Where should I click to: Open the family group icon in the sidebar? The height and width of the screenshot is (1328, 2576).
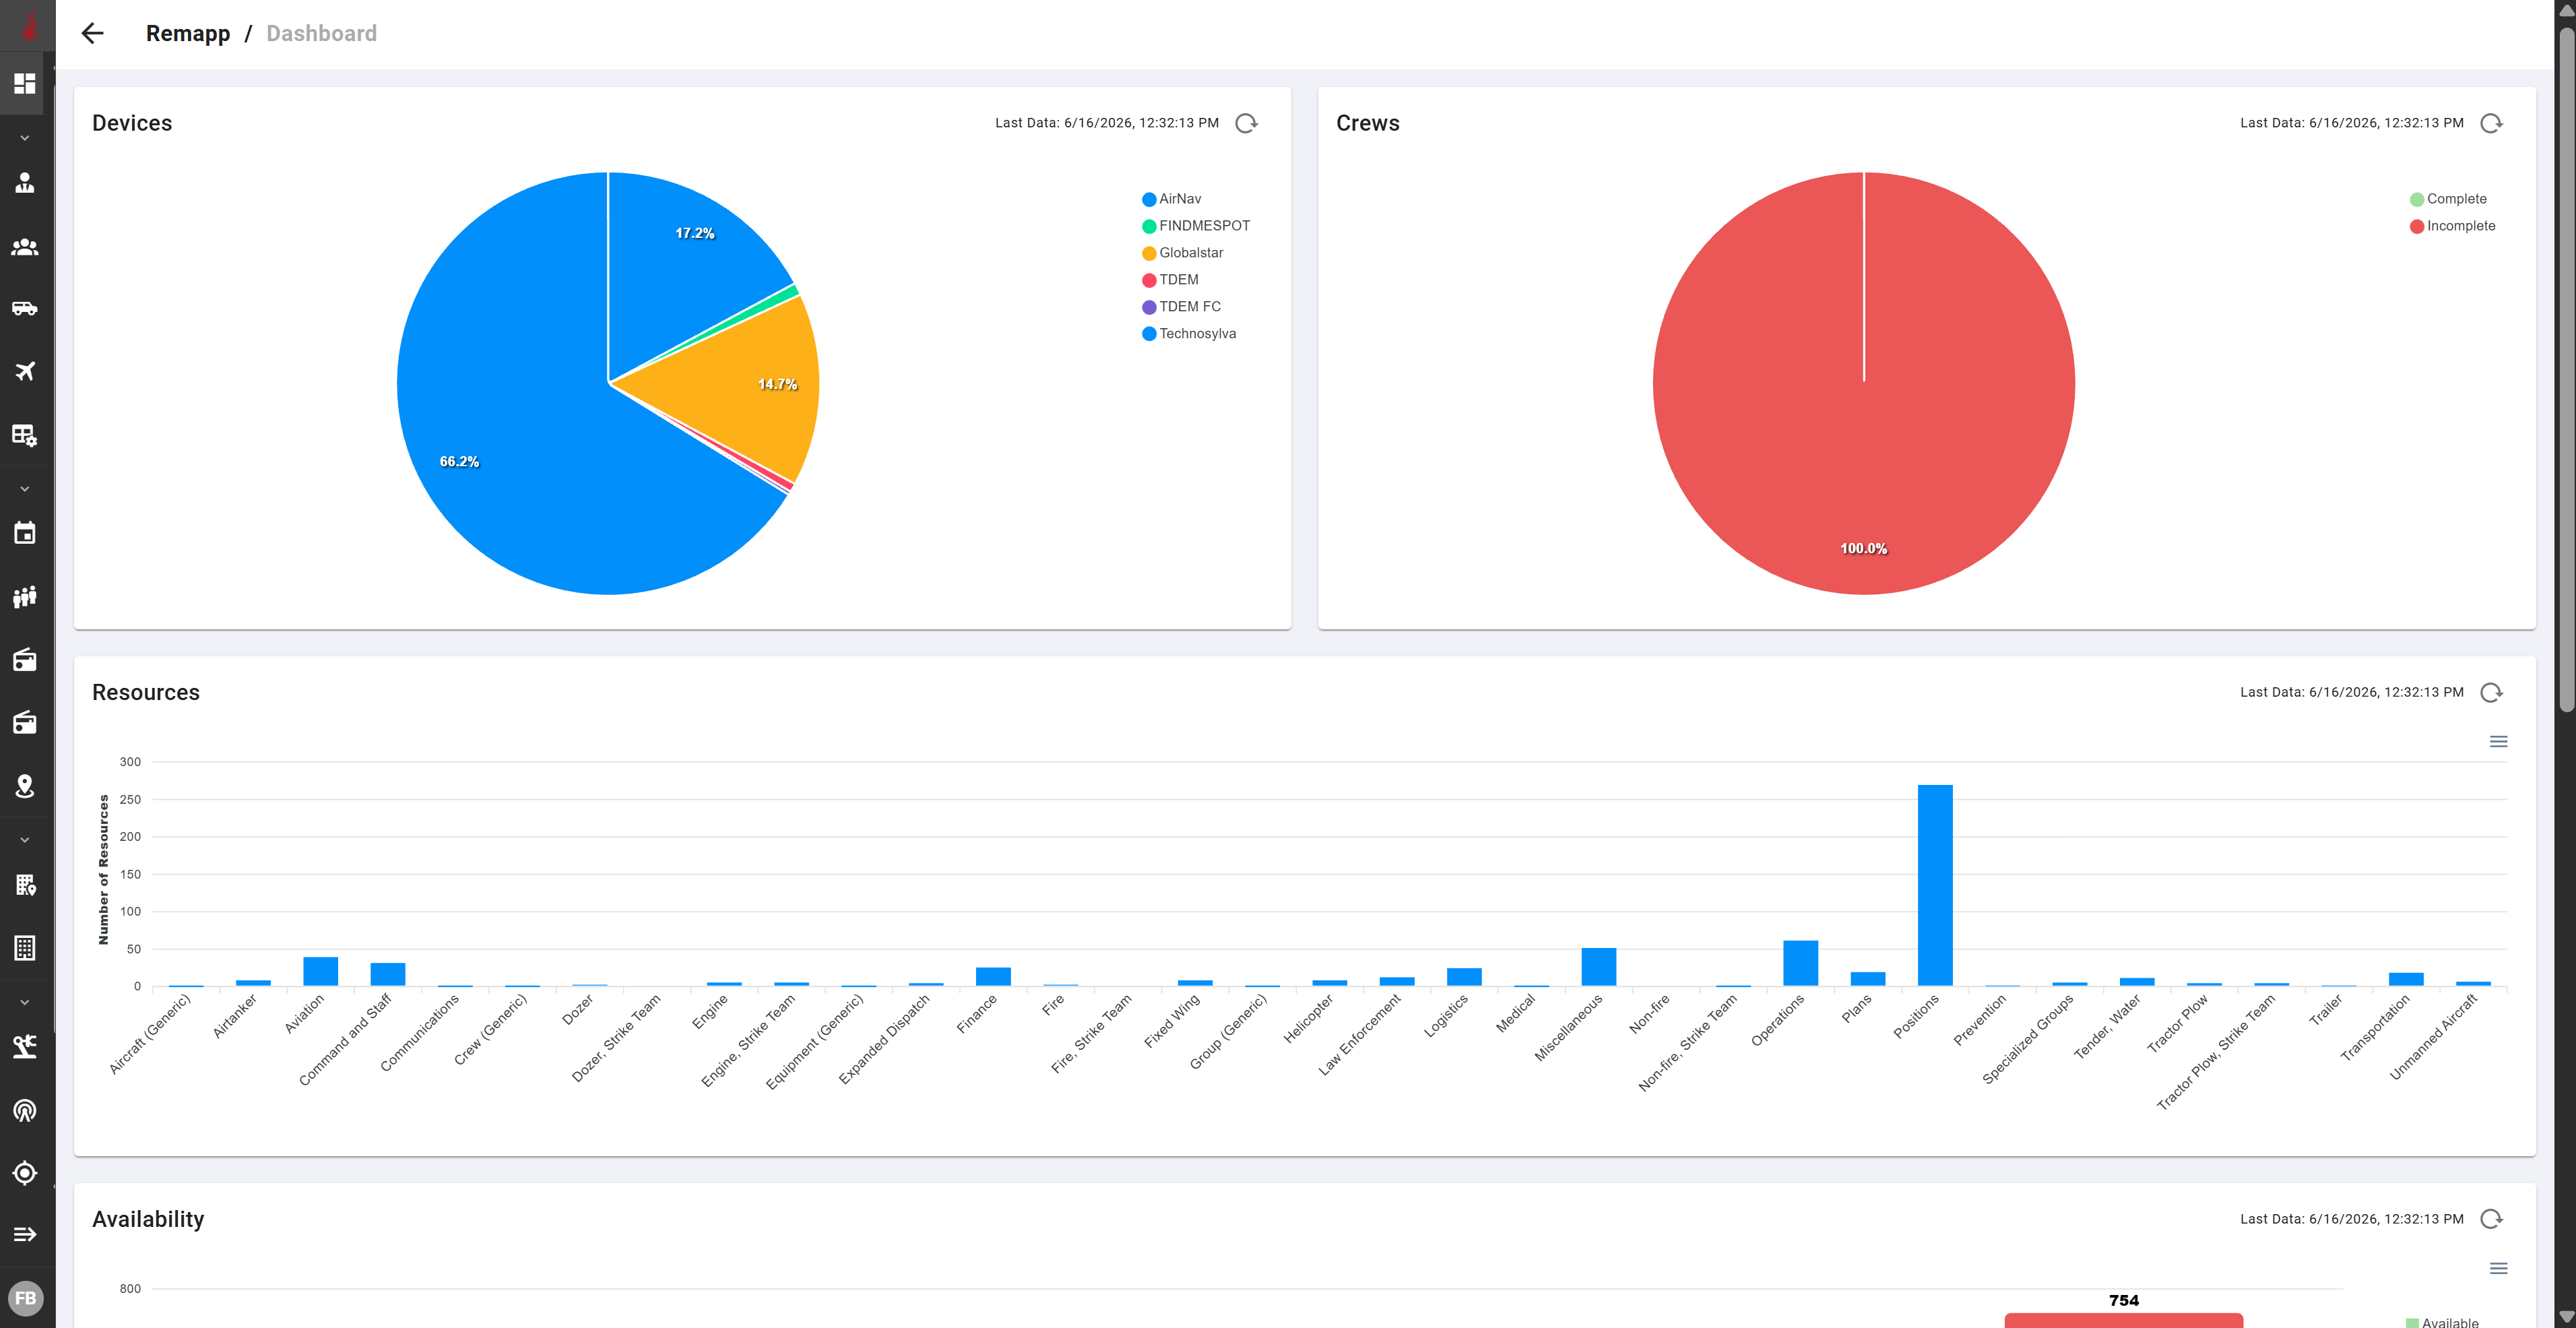coord(25,597)
